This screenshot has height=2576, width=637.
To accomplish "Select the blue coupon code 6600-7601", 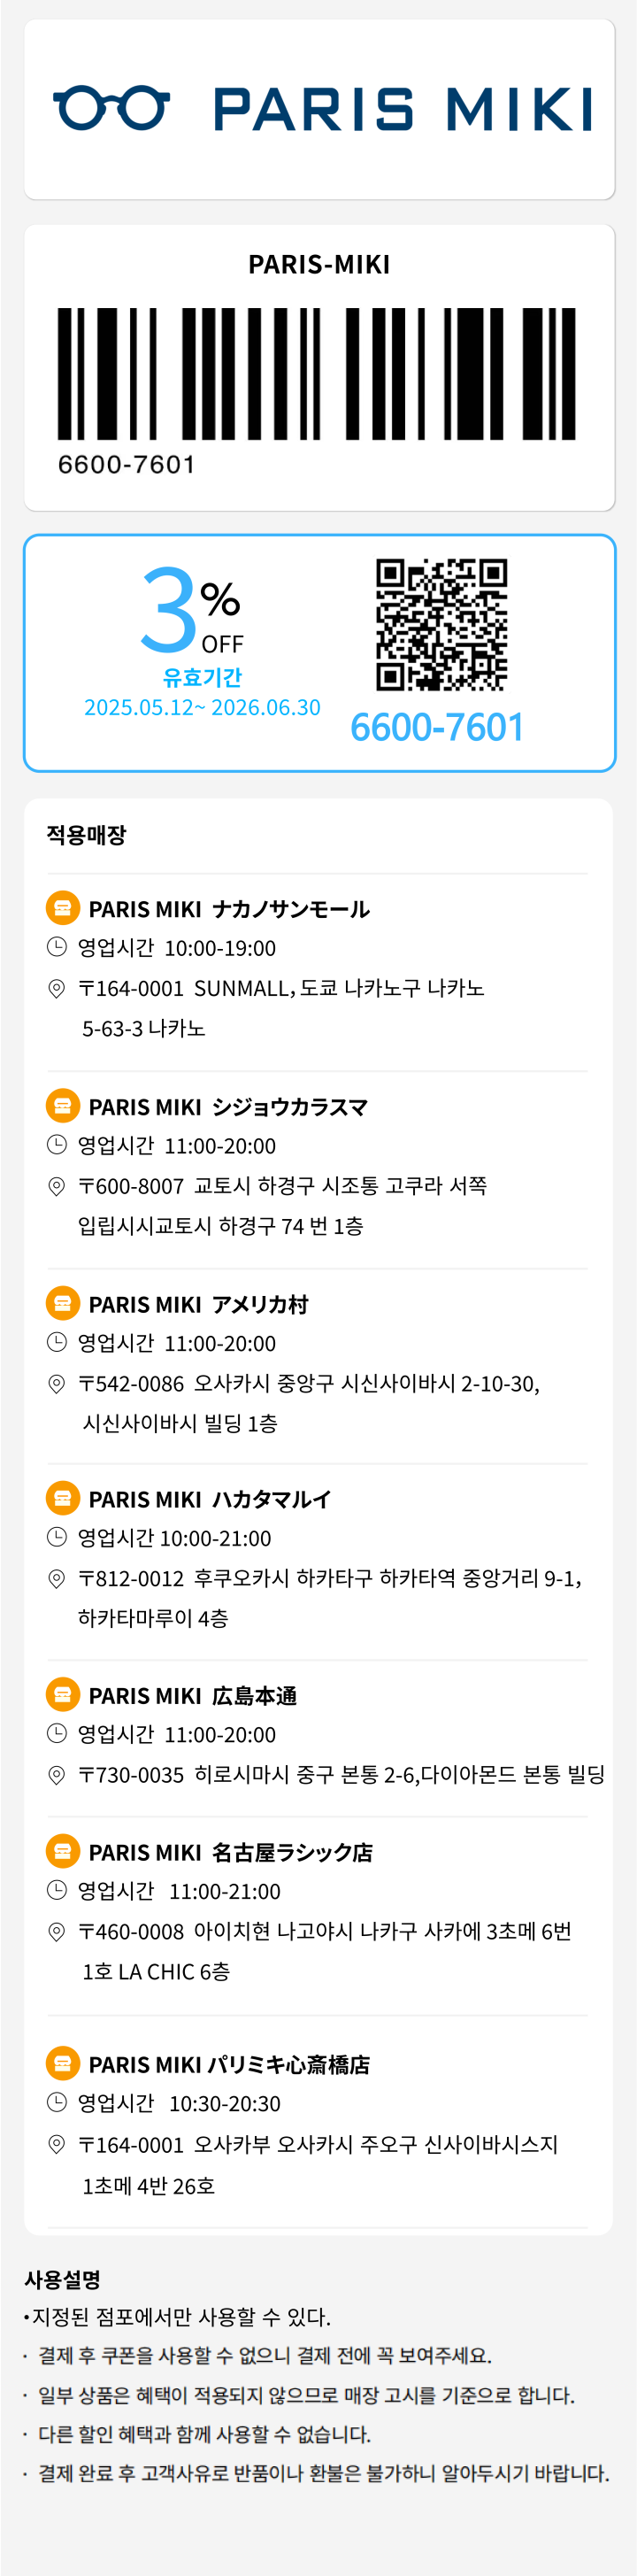I will tap(437, 727).
